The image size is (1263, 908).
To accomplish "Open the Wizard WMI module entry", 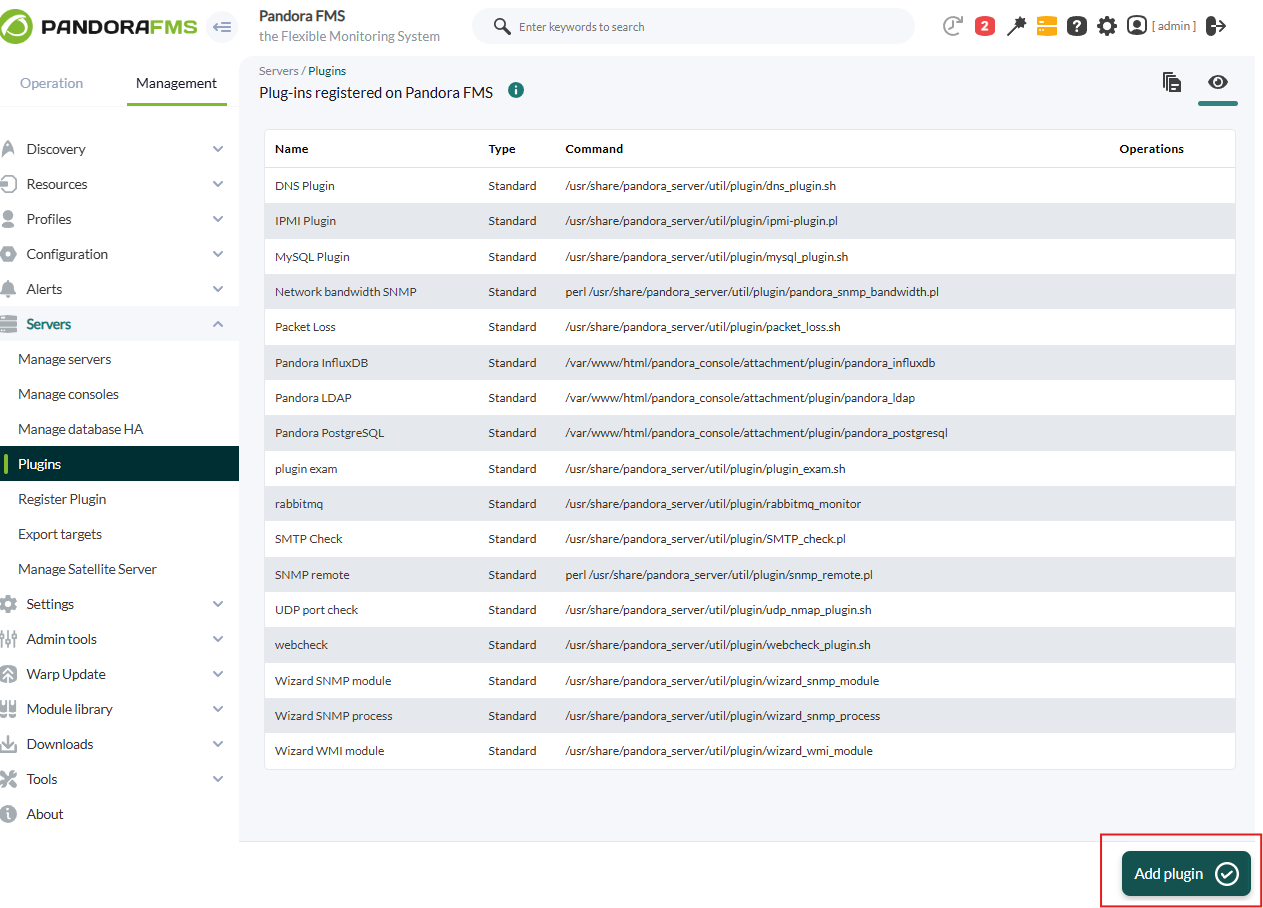I will pos(329,751).
